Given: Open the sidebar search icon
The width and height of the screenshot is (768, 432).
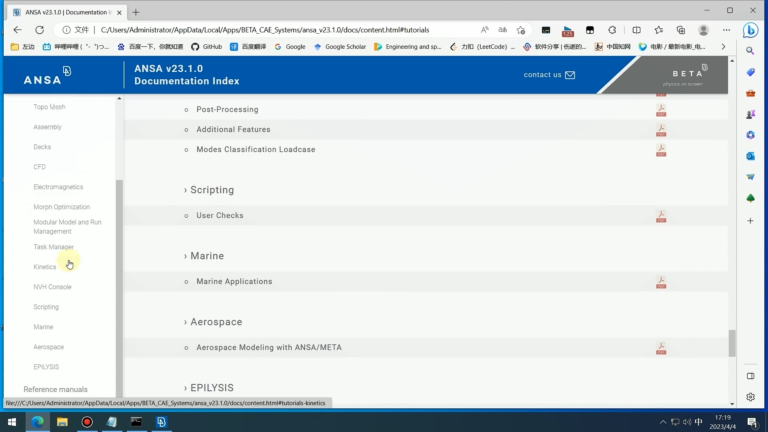Looking at the screenshot, I should [750, 51].
